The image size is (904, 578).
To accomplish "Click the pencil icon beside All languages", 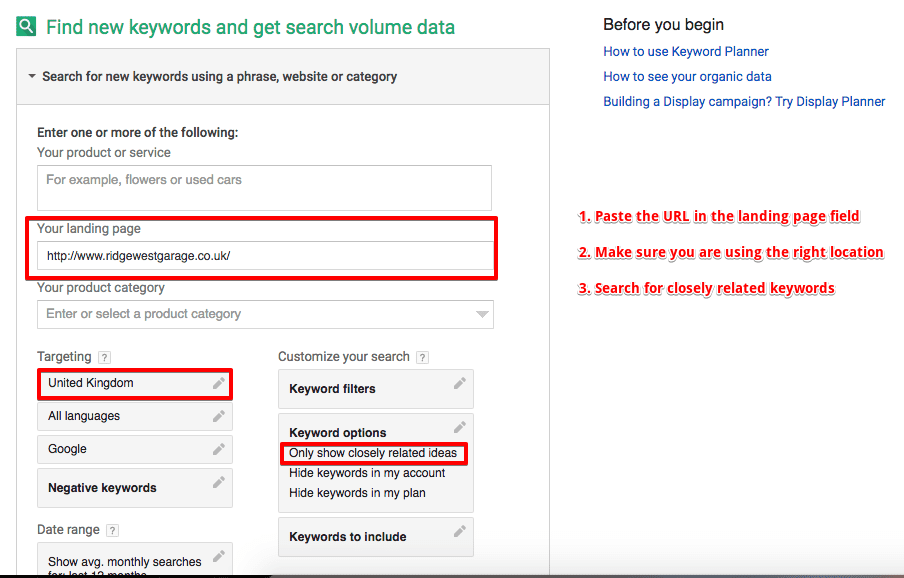I will (218, 416).
